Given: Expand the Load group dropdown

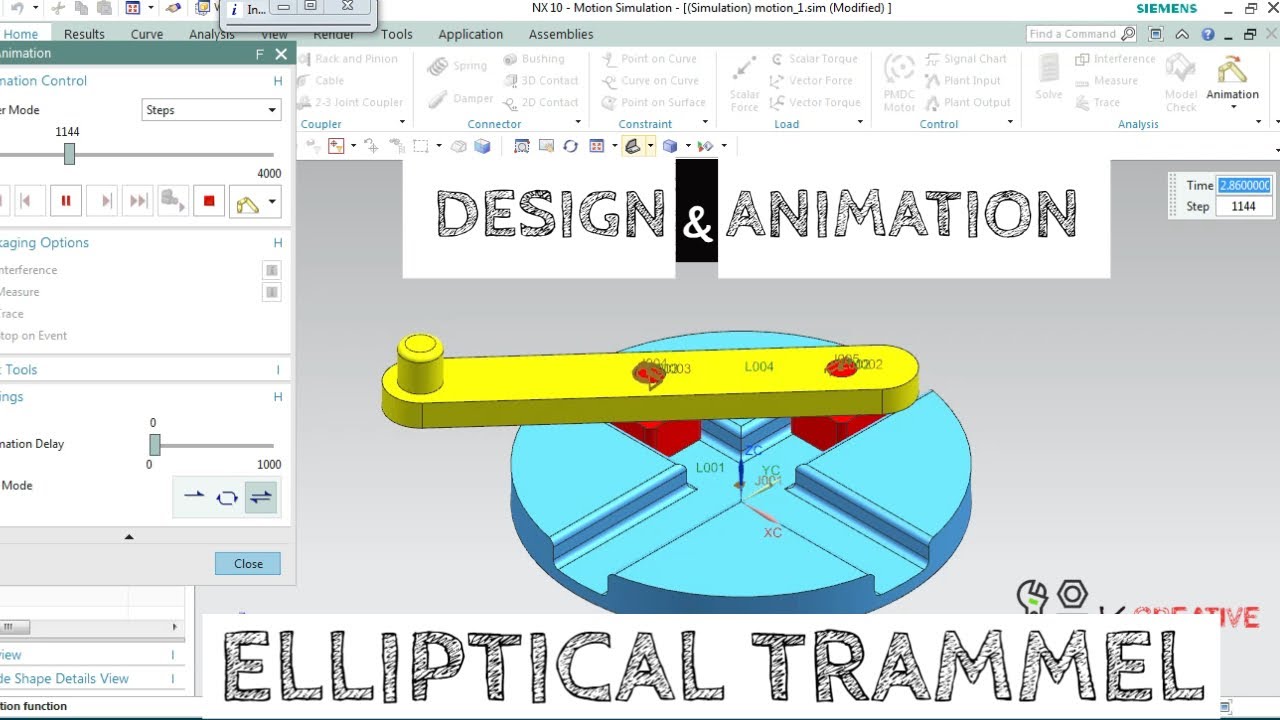Looking at the screenshot, I should tap(860, 123).
